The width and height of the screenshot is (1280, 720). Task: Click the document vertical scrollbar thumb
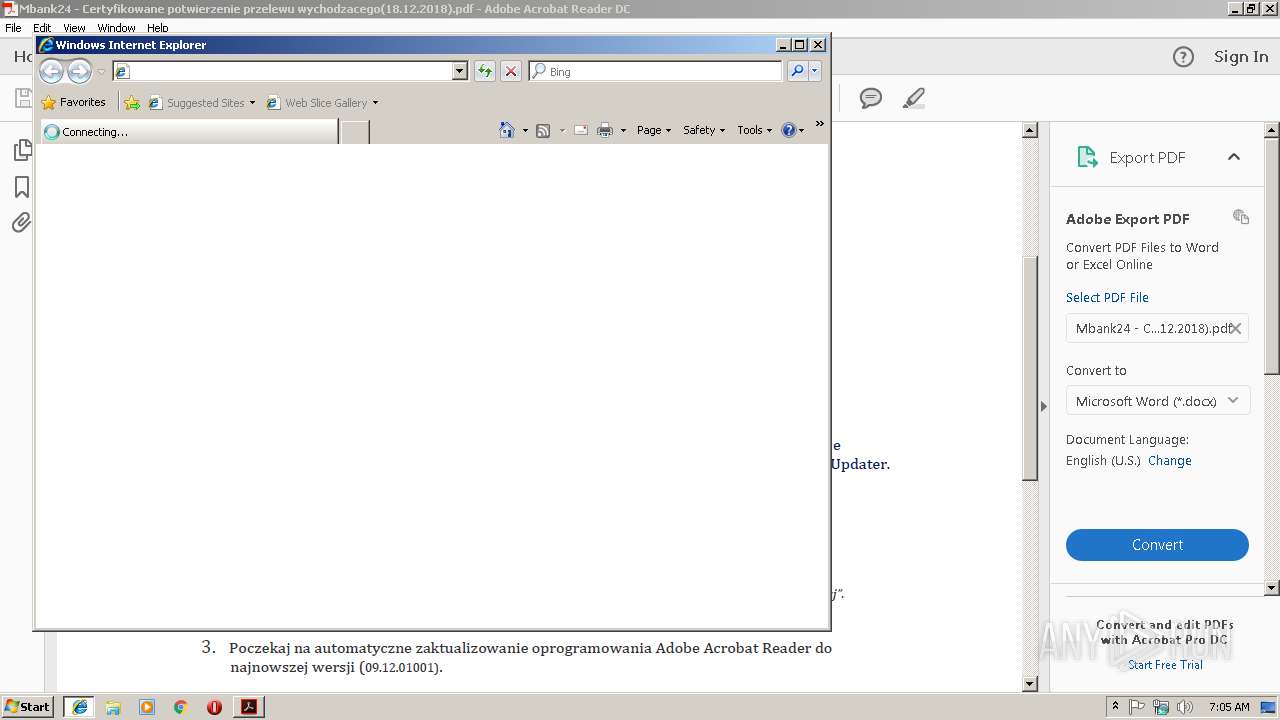tap(1030, 368)
